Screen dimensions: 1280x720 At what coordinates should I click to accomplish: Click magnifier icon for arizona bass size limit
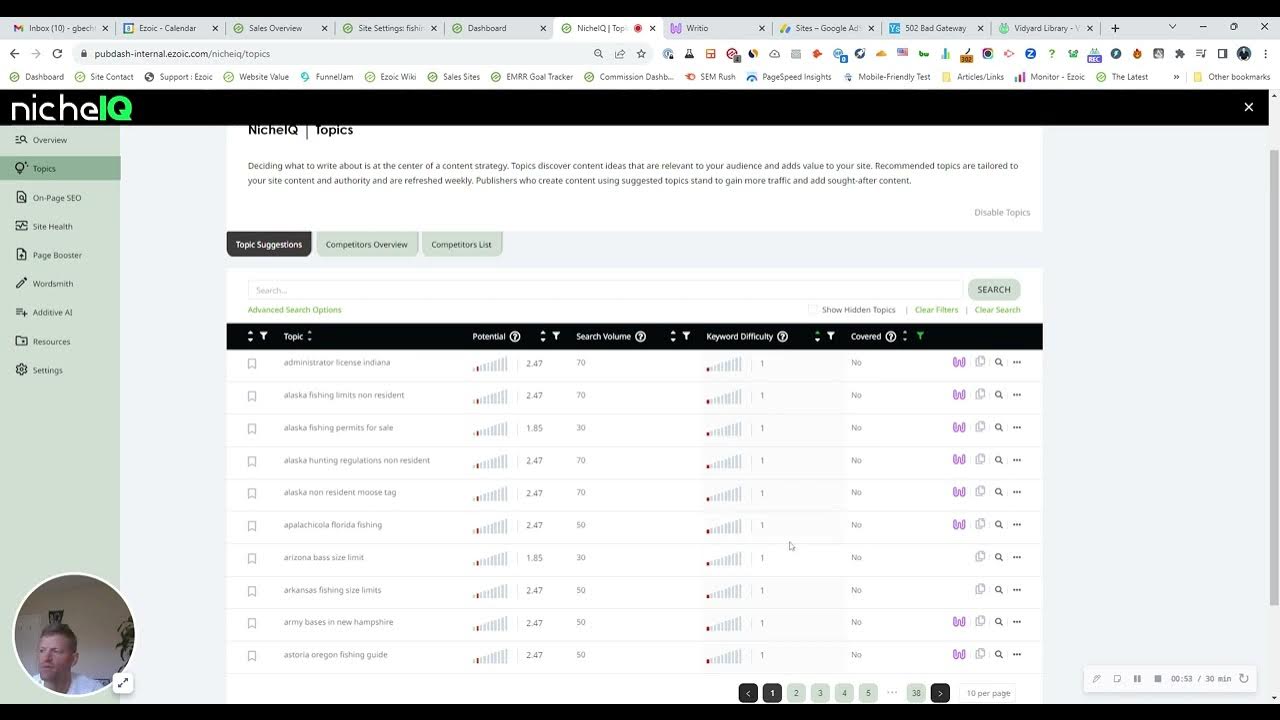click(998, 557)
